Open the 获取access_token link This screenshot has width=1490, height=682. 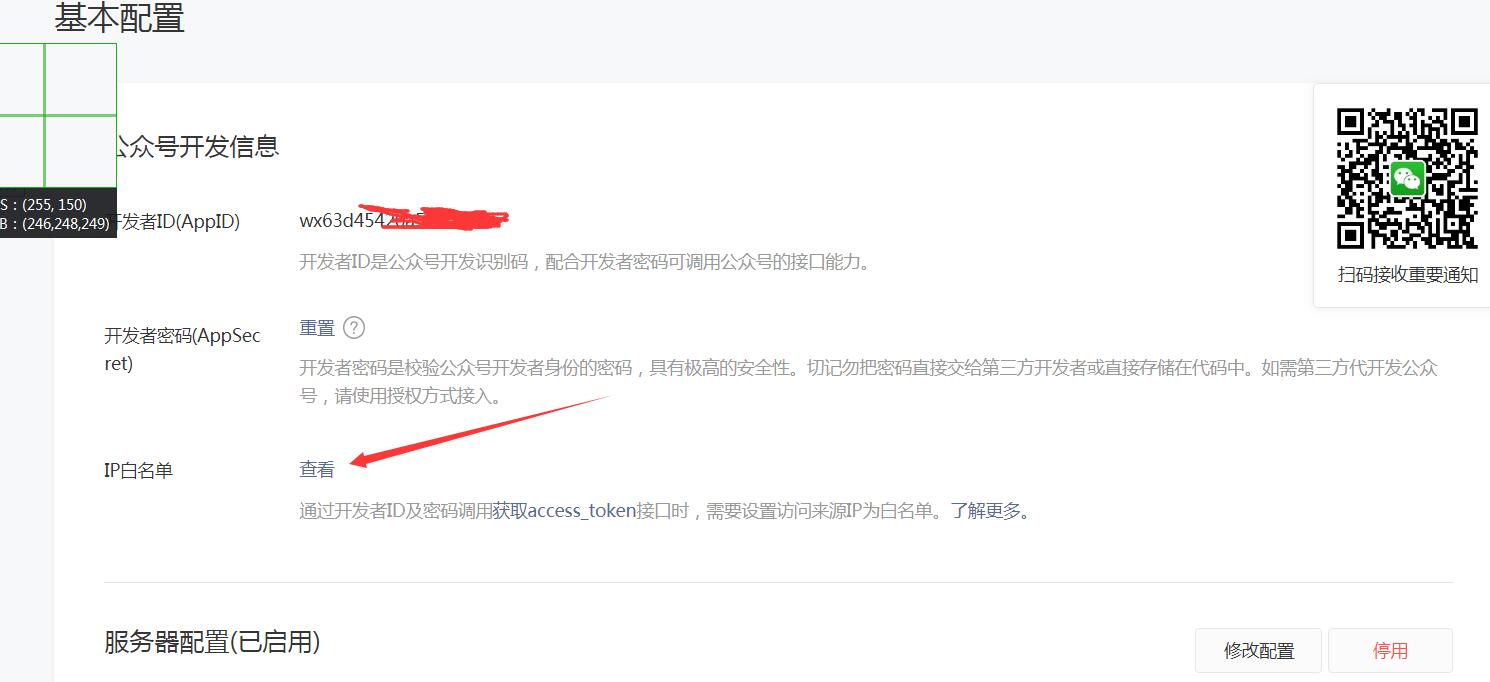[564, 511]
